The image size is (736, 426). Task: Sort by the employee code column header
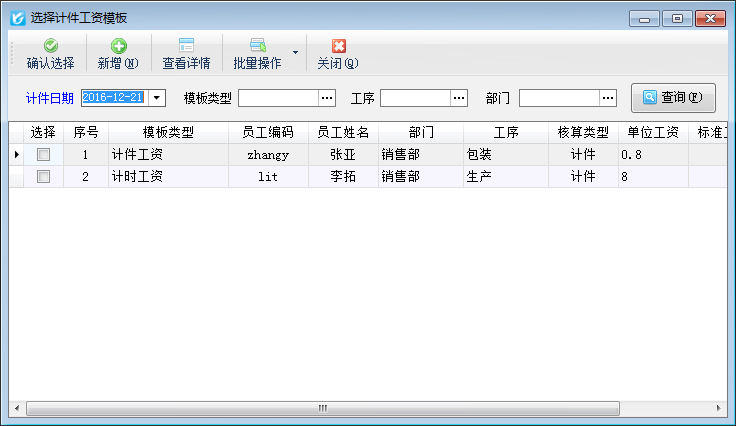[268, 133]
